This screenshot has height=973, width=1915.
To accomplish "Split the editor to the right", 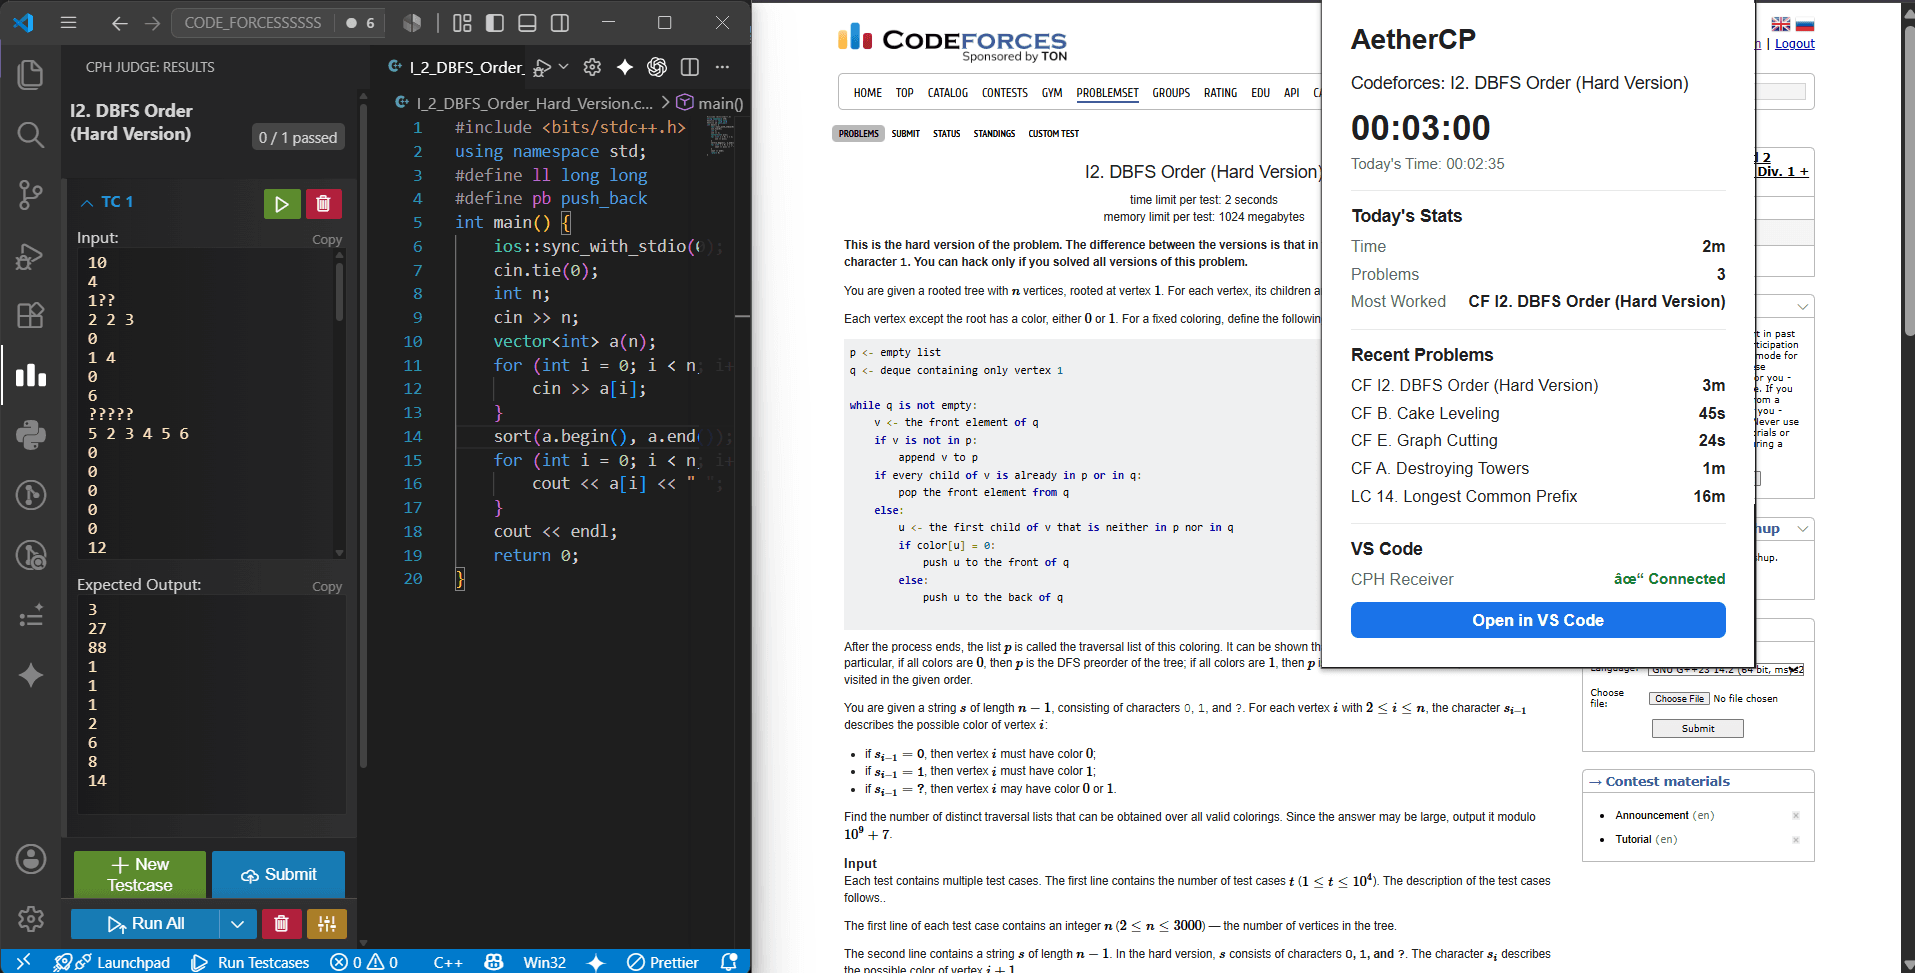I will tap(690, 66).
